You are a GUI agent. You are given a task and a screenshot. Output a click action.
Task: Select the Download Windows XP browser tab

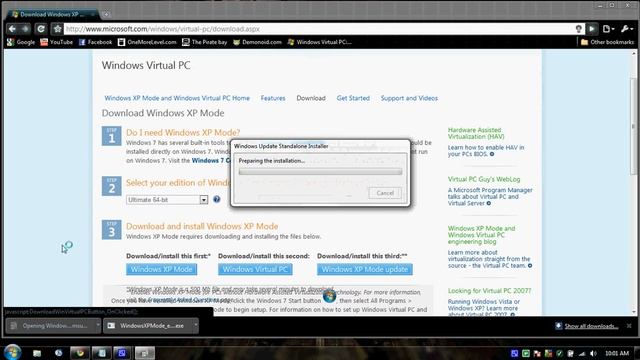(x=52, y=14)
